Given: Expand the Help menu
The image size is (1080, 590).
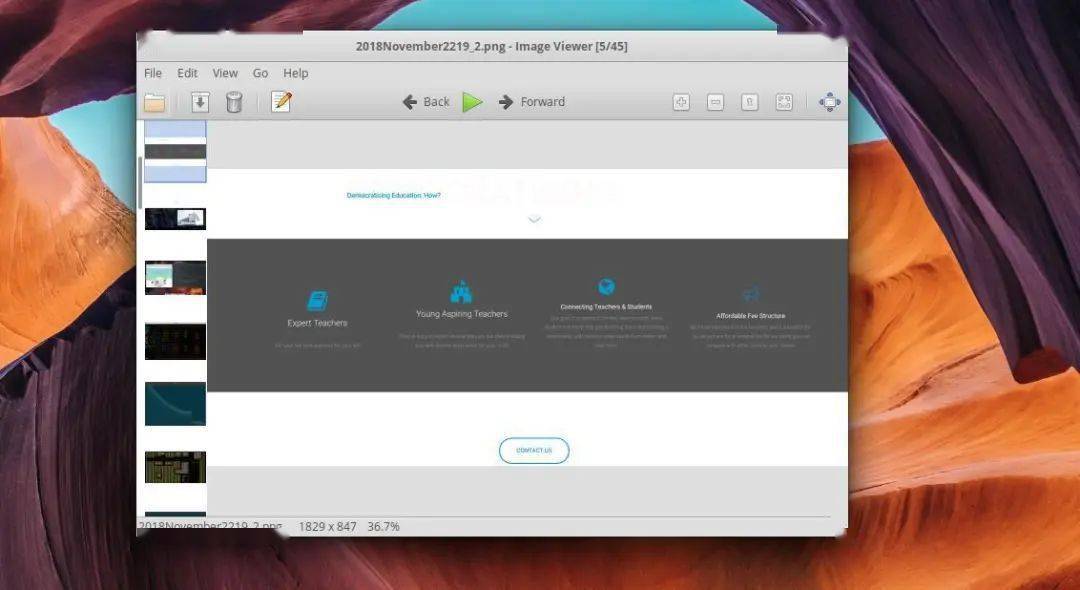Looking at the screenshot, I should point(295,73).
